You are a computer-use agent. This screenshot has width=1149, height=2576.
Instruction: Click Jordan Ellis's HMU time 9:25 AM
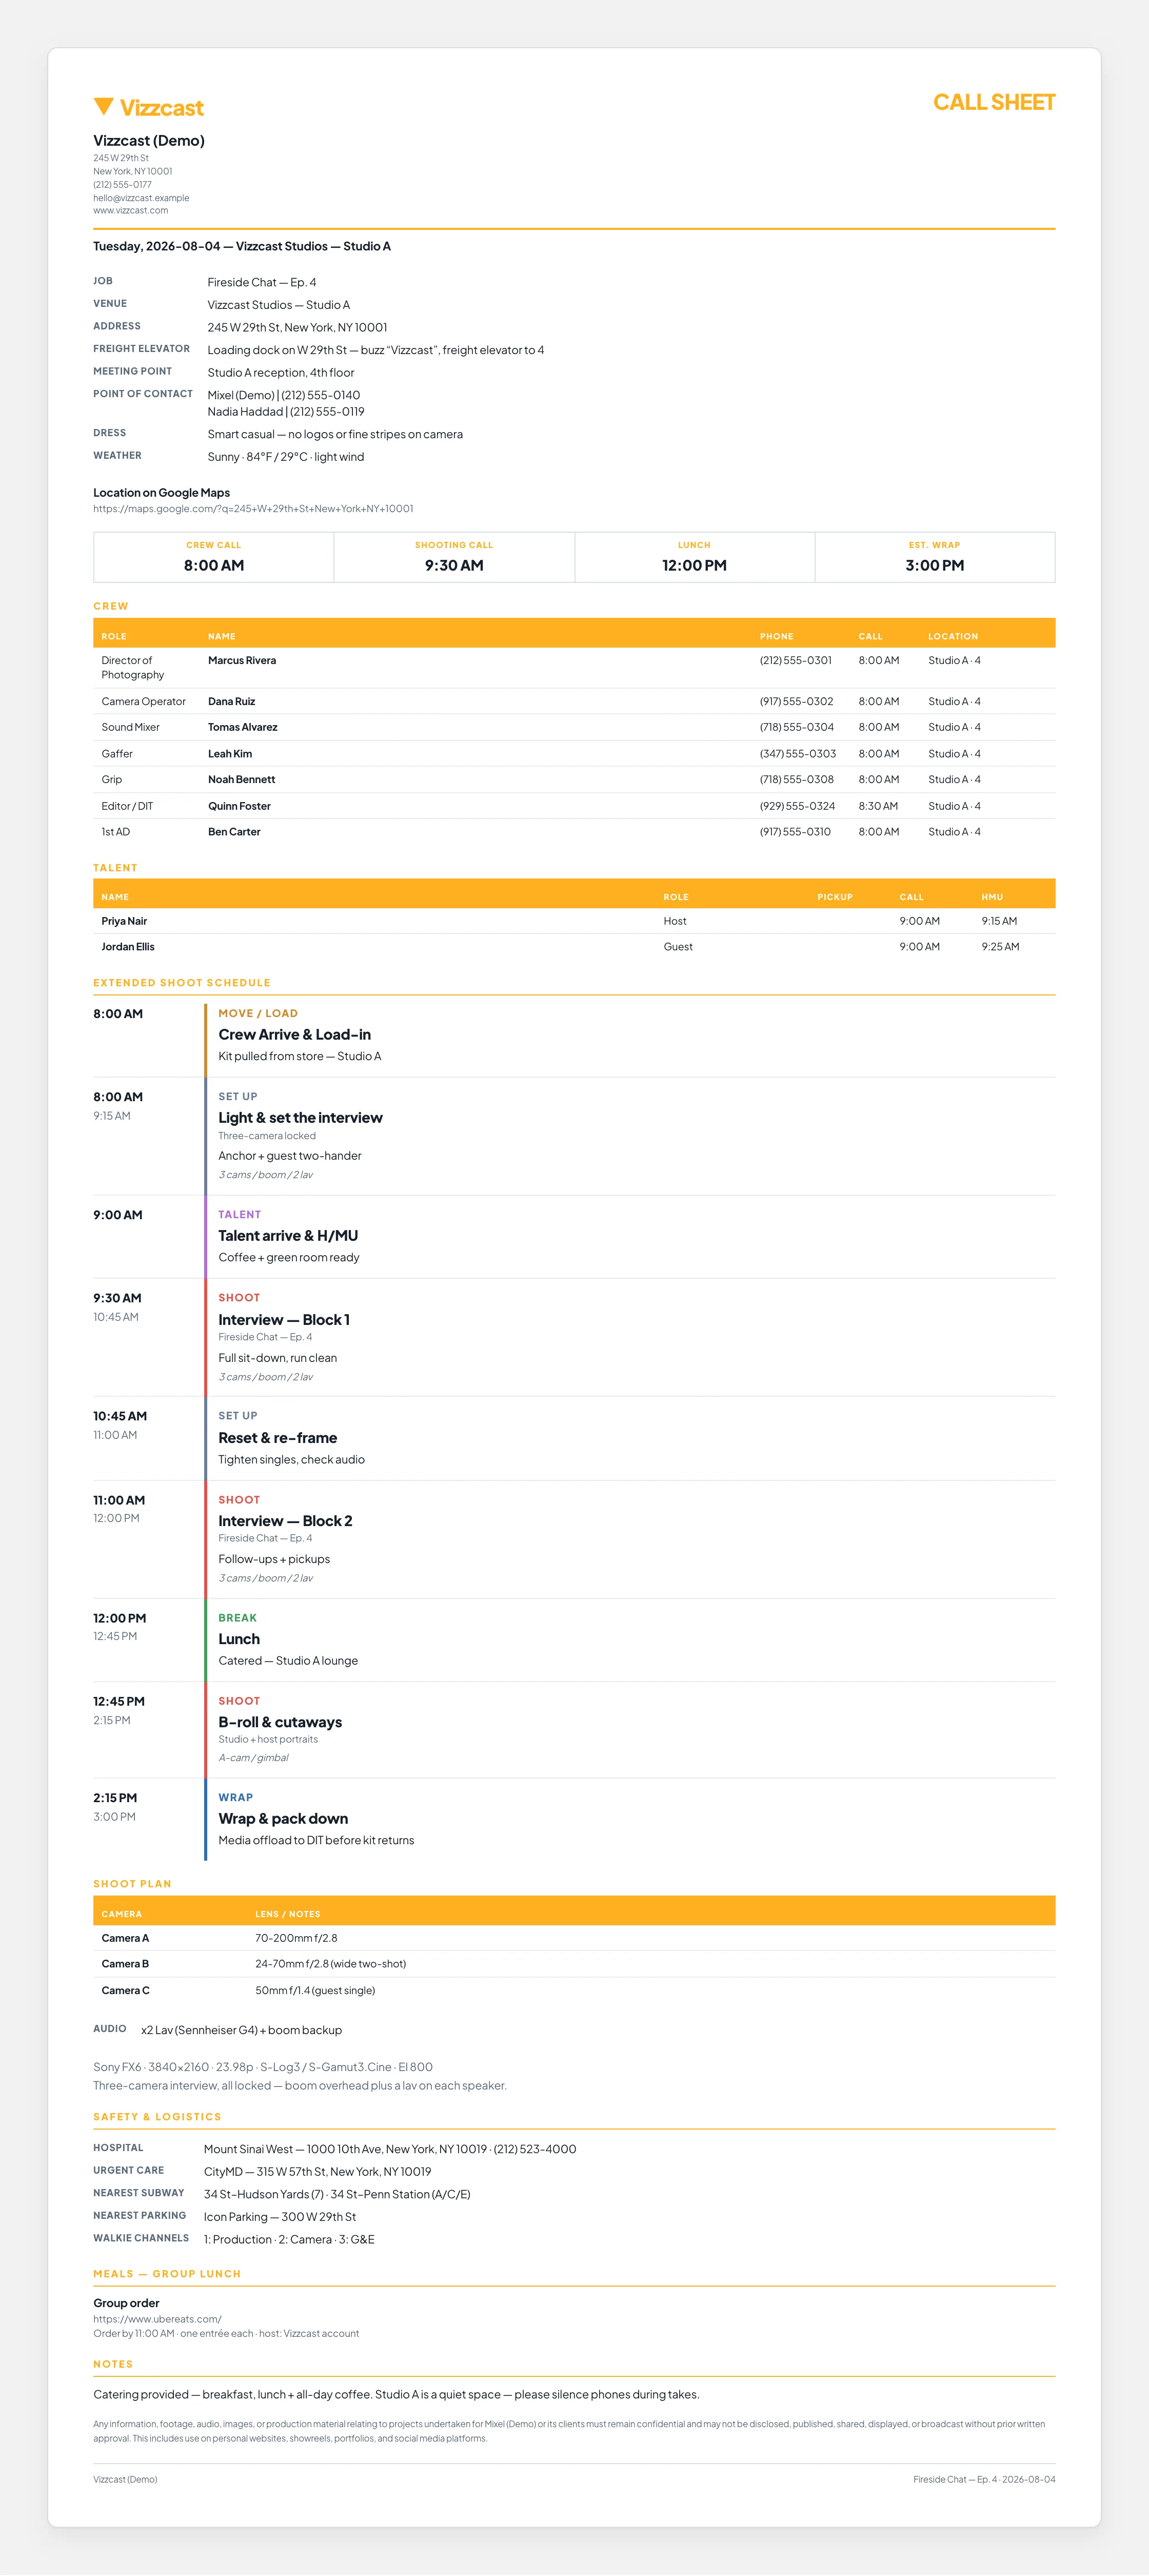tap(1000, 947)
